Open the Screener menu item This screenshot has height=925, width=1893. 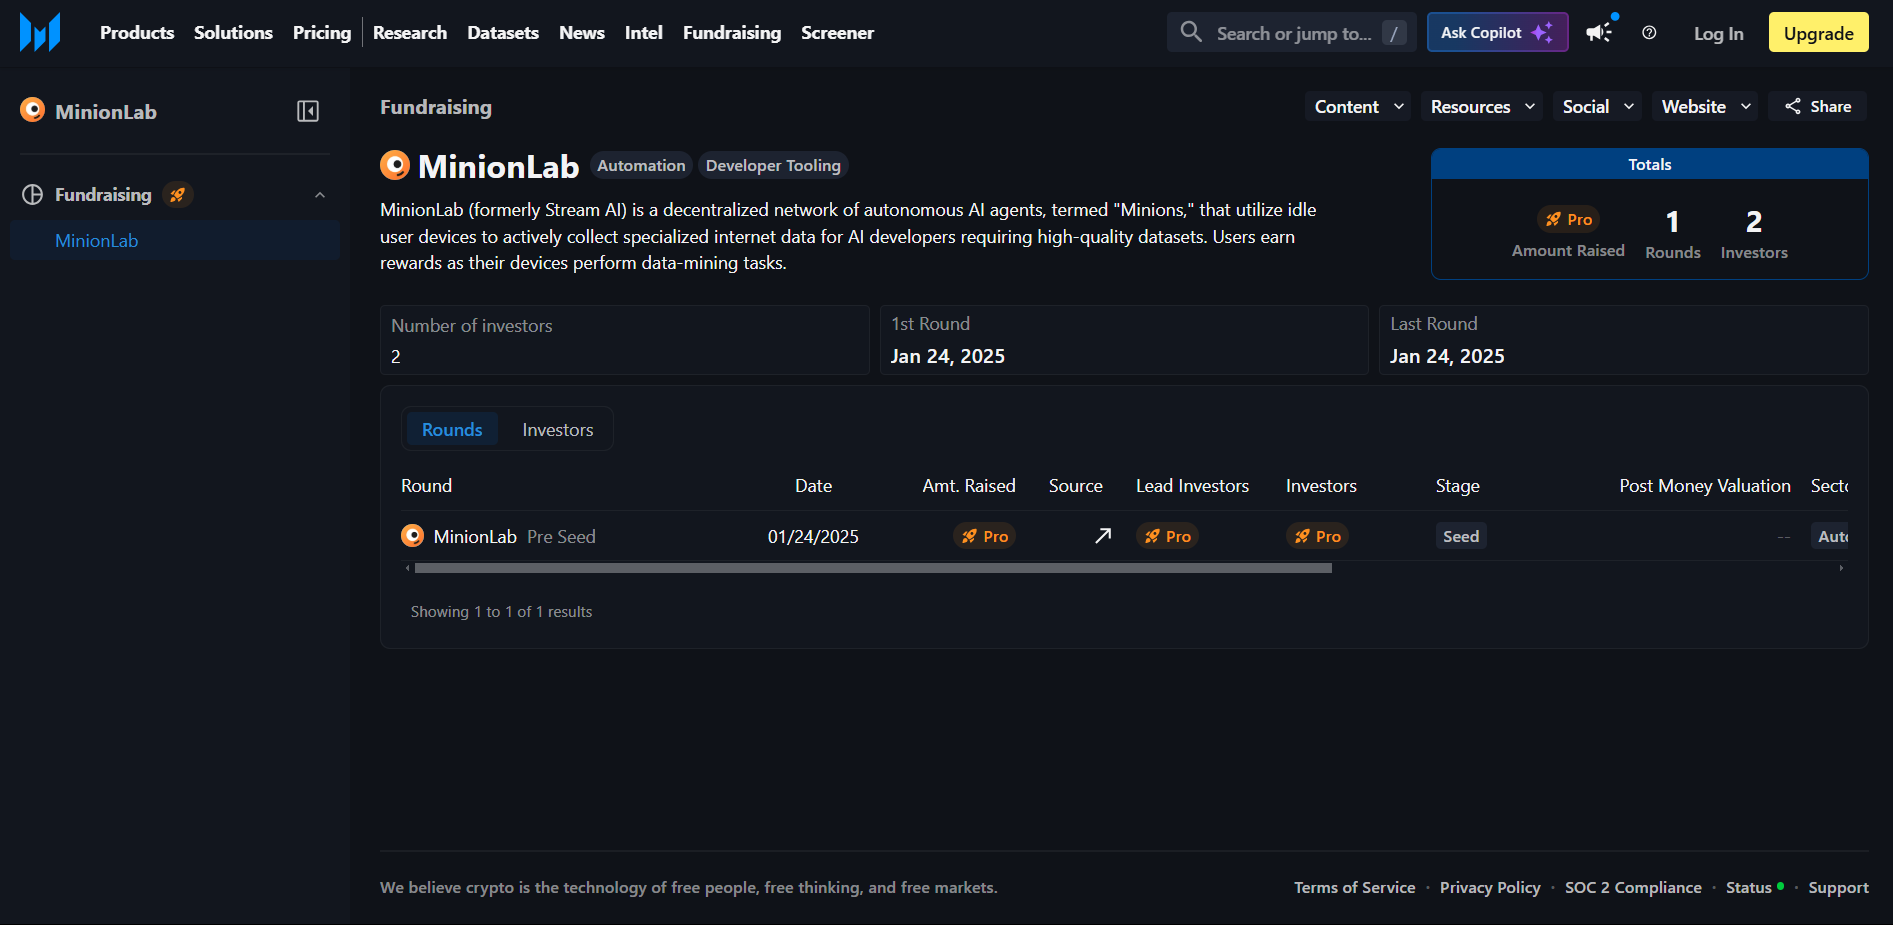click(x=837, y=33)
